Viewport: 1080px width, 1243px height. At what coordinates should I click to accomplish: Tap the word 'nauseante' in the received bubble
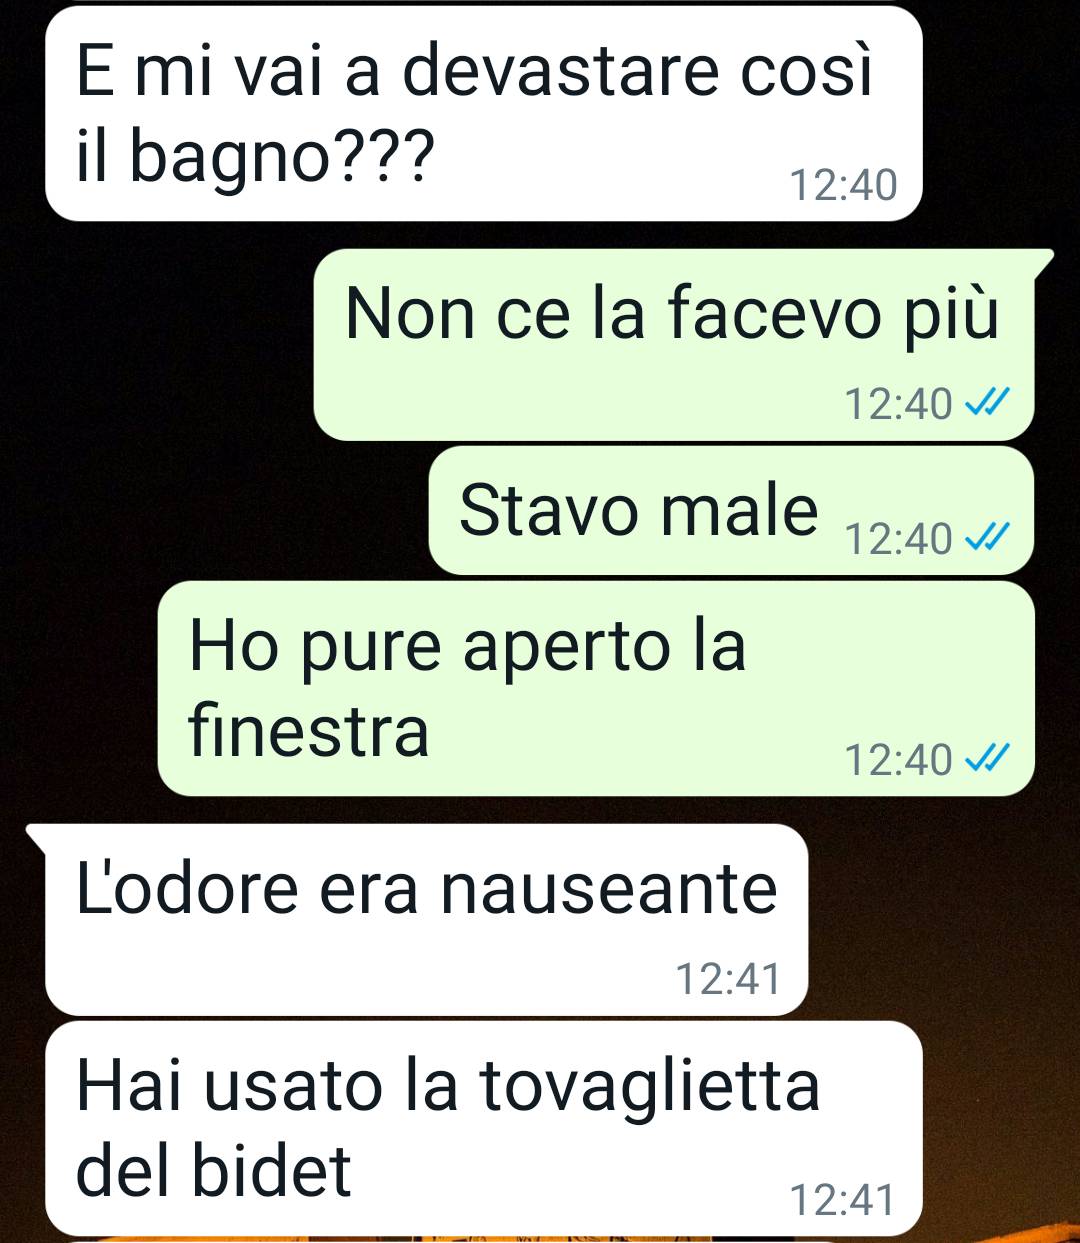coord(609,889)
